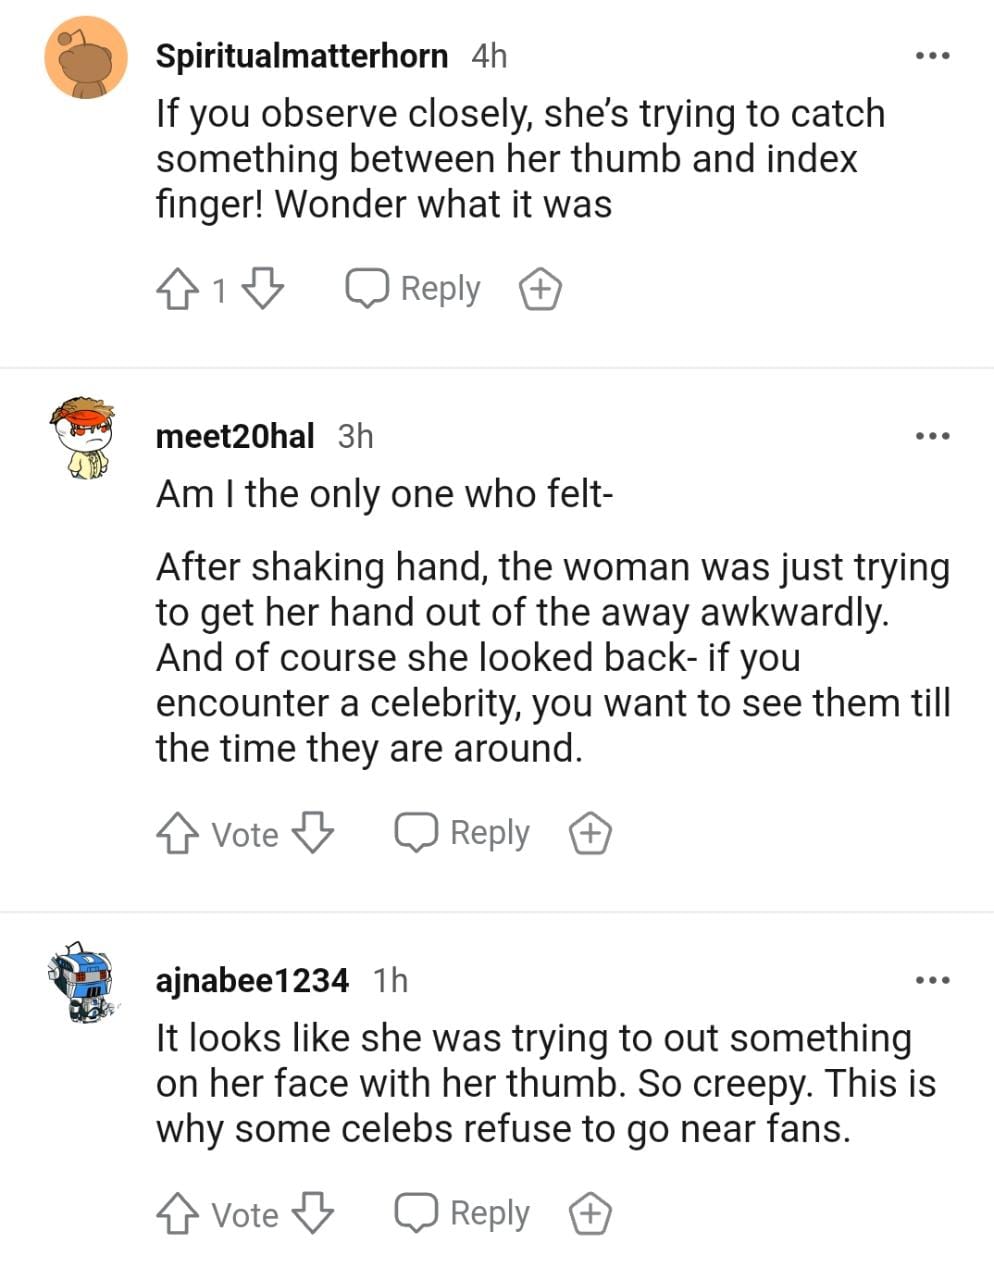Upvote Spiritualmatterhorn's comment
The height and width of the screenshot is (1280, 994).
click(x=176, y=291)
